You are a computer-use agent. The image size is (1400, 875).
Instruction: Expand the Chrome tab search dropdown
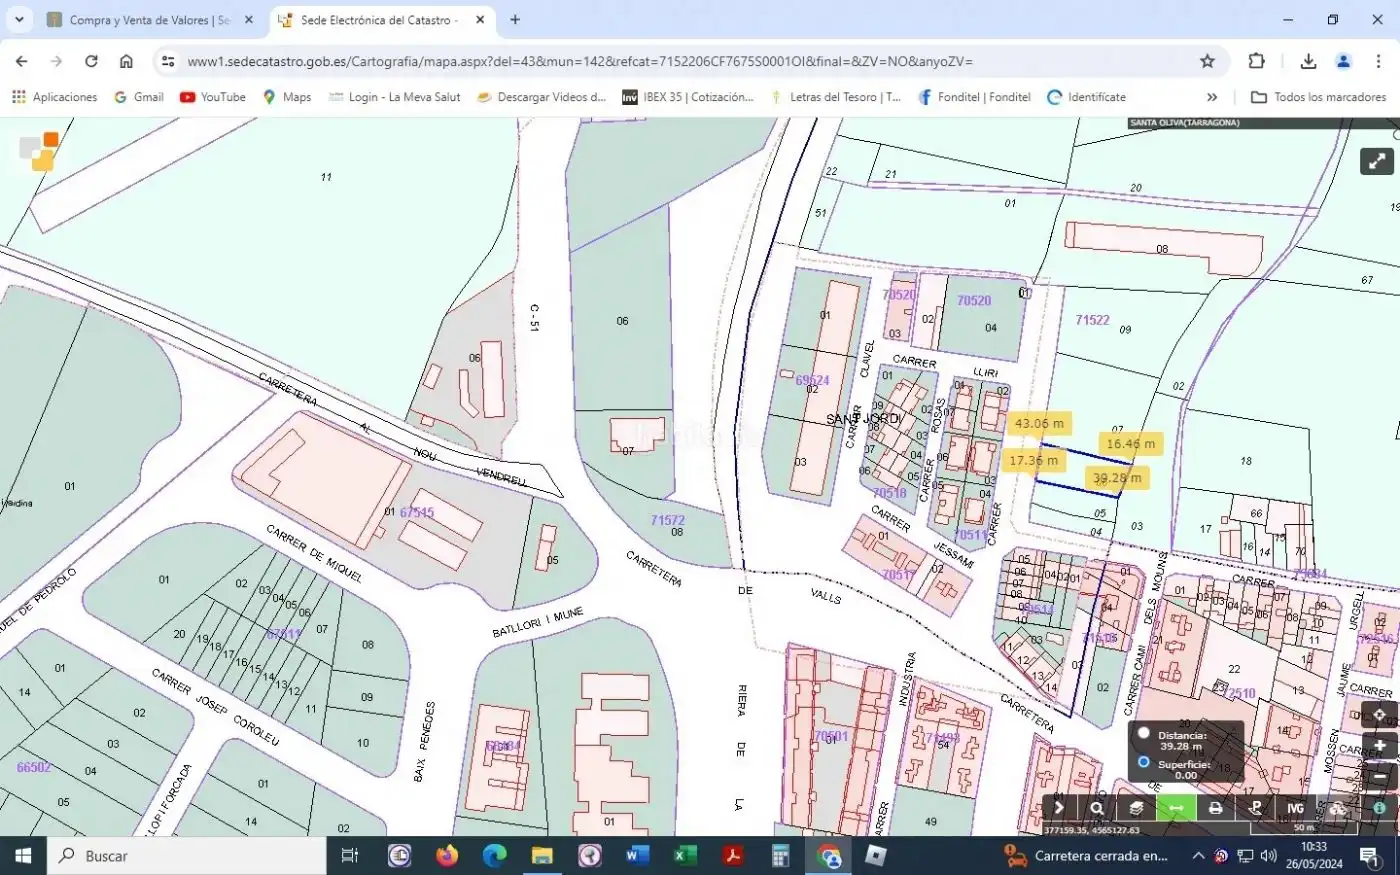point(19,19)
